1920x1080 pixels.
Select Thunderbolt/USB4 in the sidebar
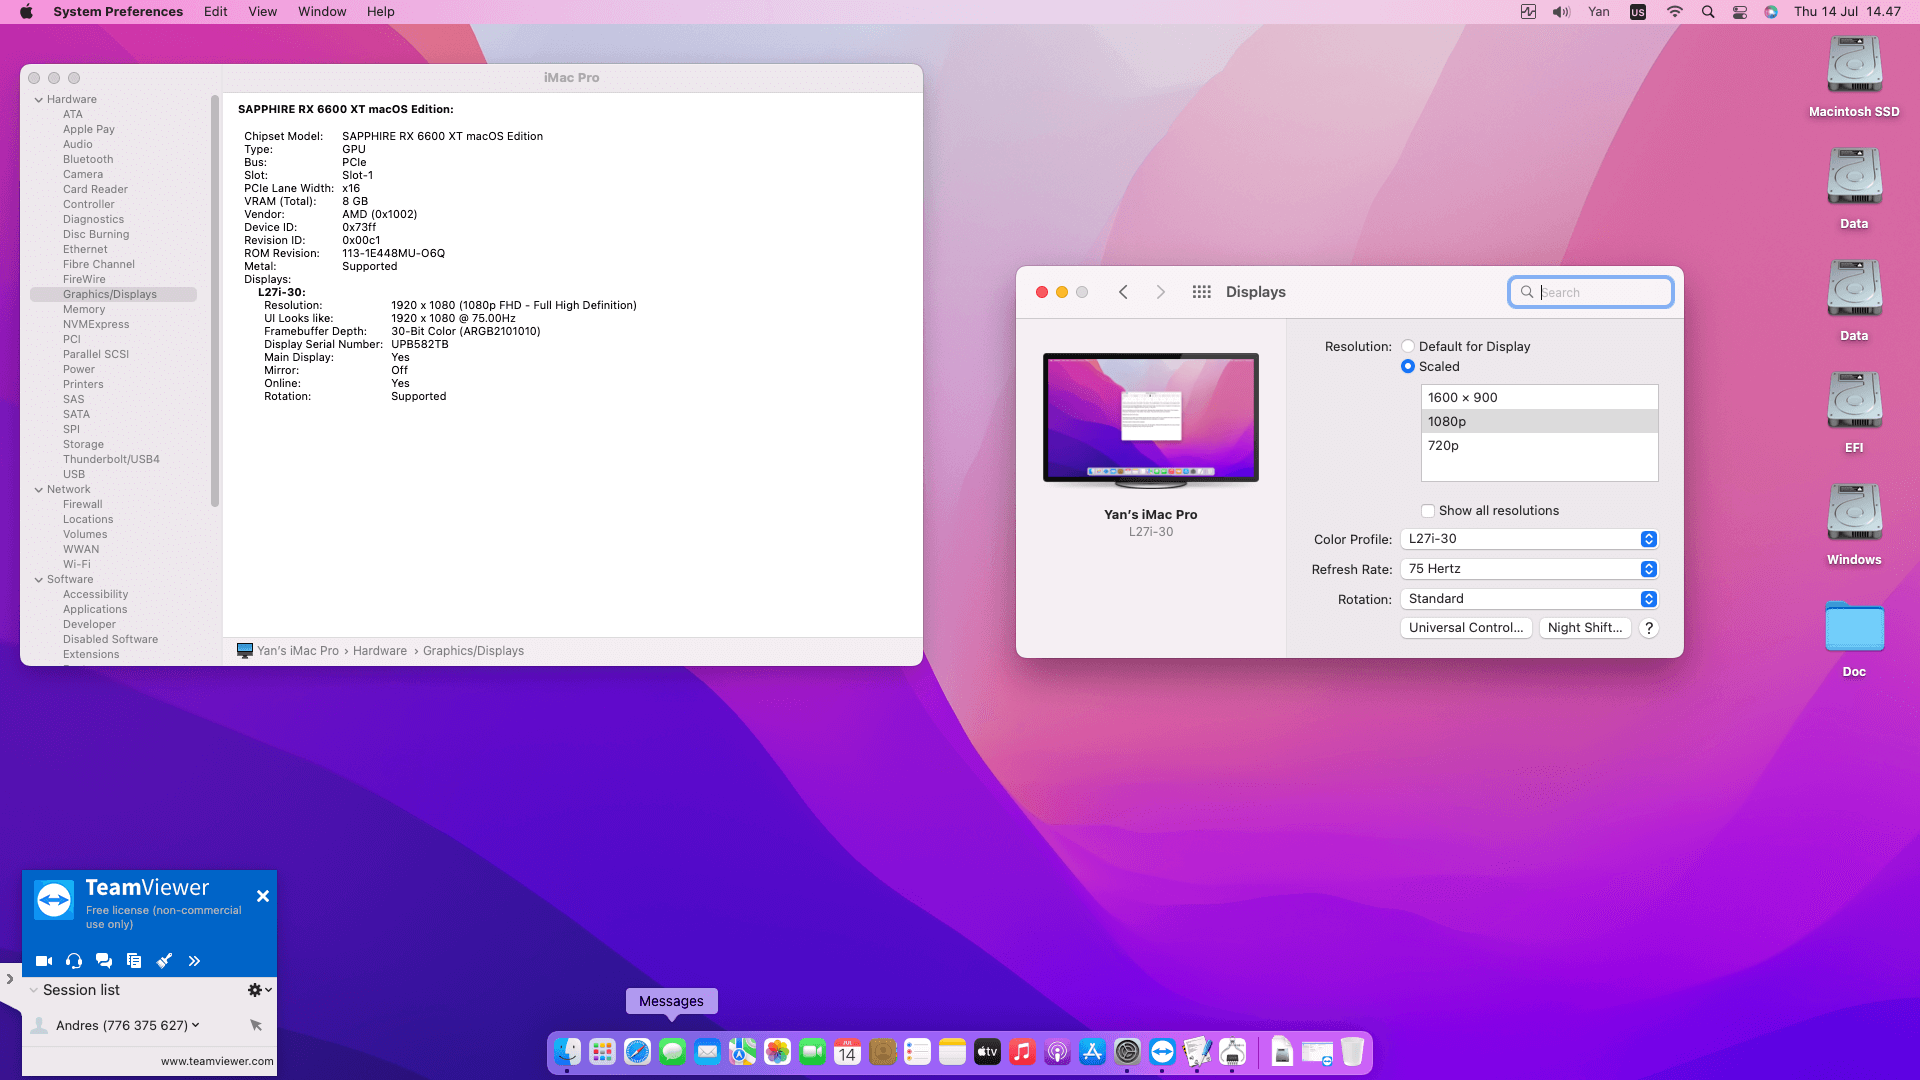tap(111, 460)
